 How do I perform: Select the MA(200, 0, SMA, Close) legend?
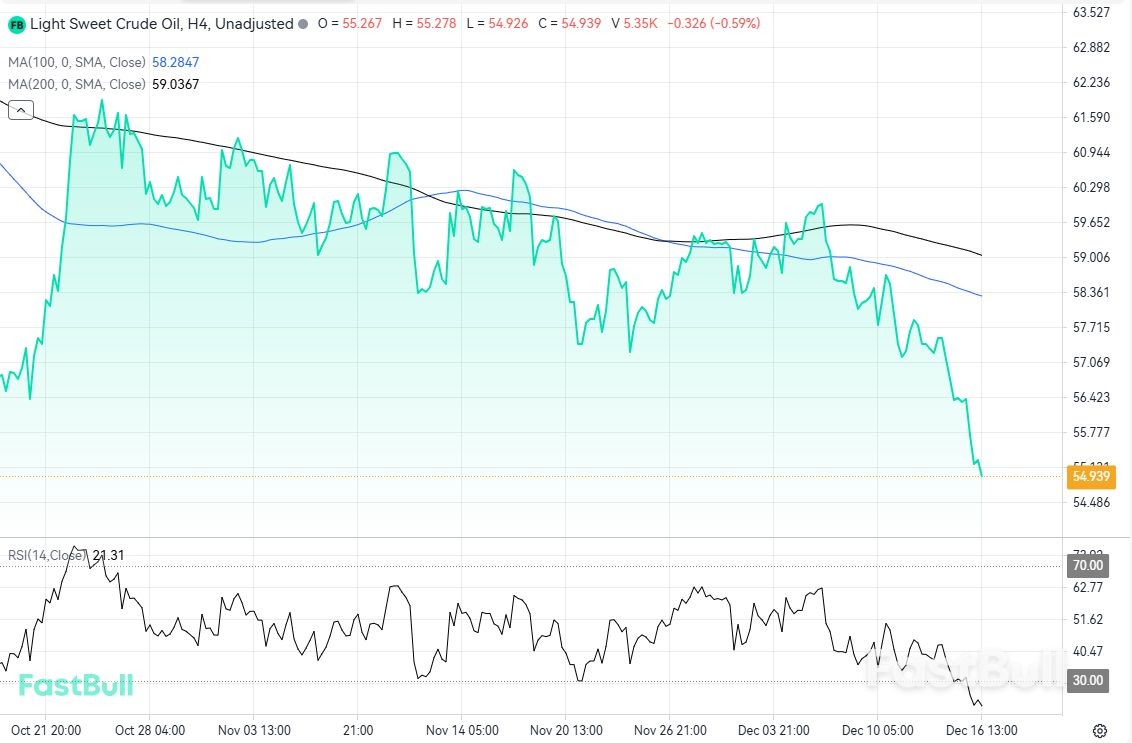tap(77, 84)
